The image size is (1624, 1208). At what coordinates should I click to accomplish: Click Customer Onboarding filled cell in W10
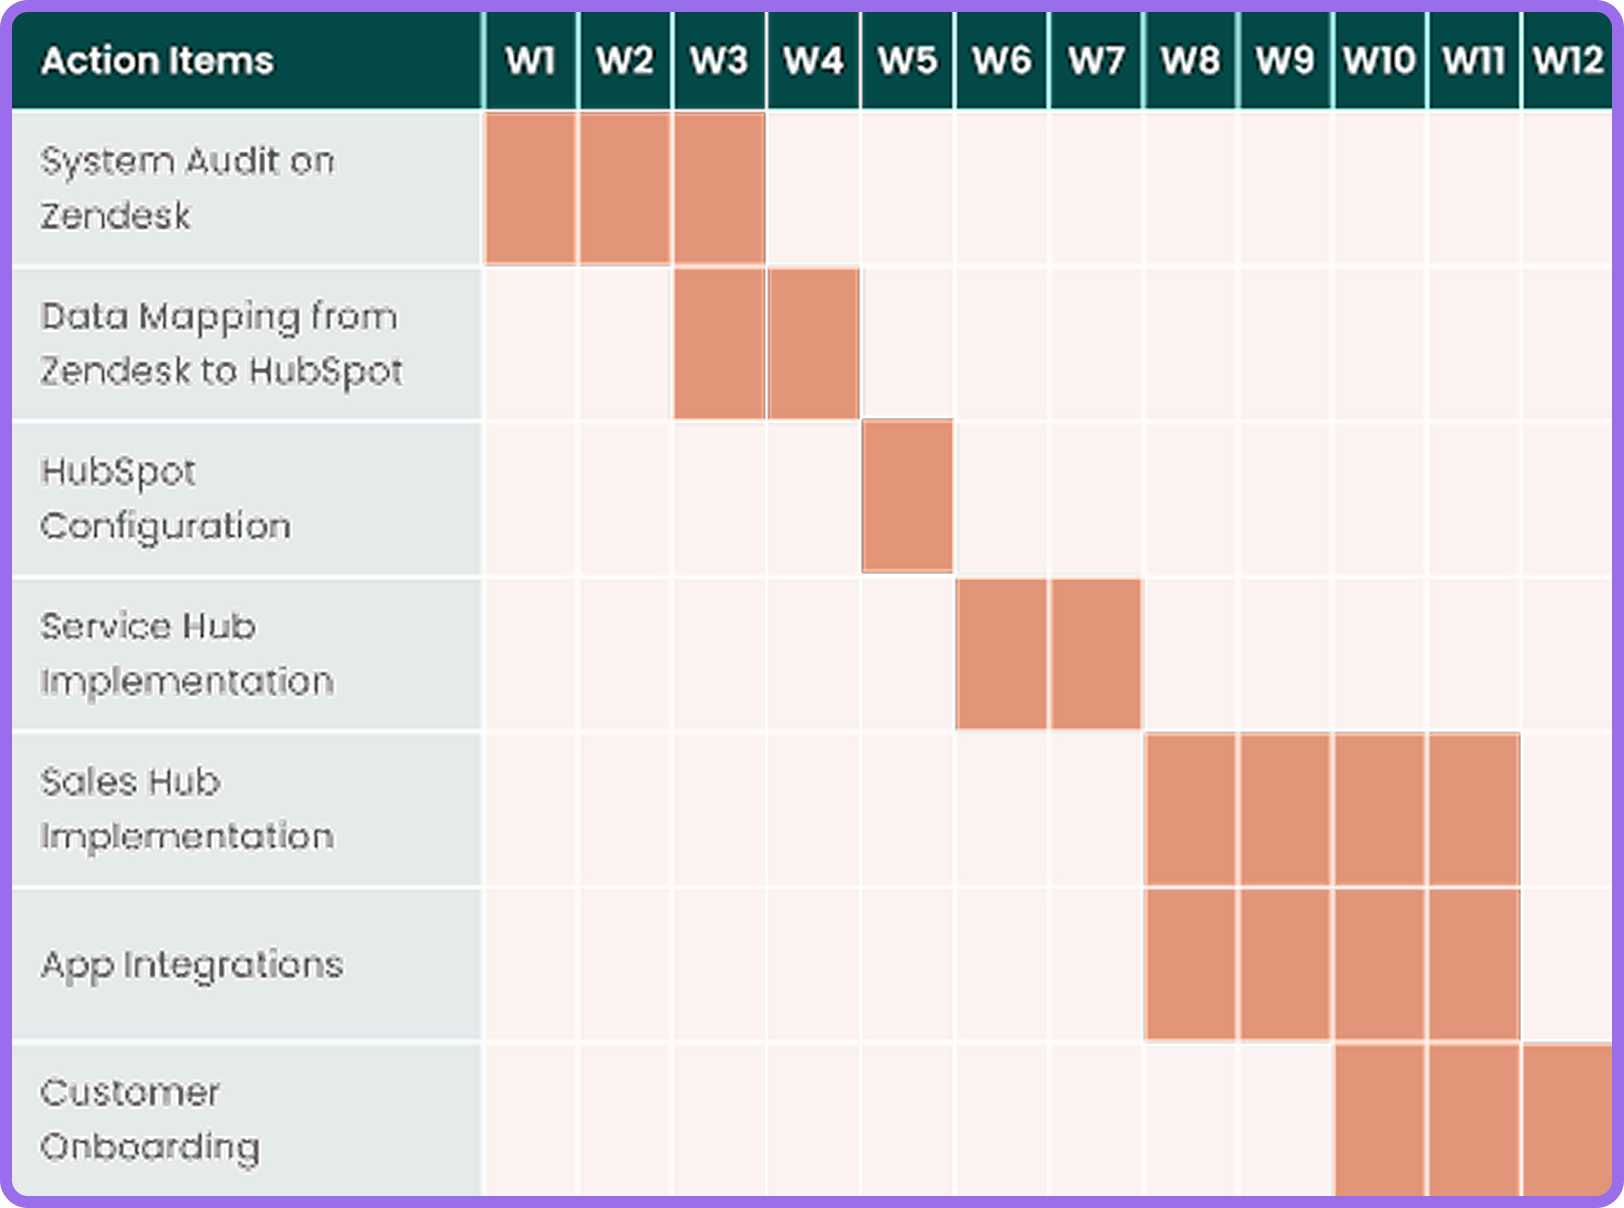1379,1119
